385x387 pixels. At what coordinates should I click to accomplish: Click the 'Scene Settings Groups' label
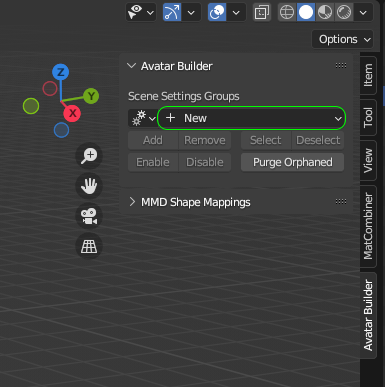(x=184, y=96)
